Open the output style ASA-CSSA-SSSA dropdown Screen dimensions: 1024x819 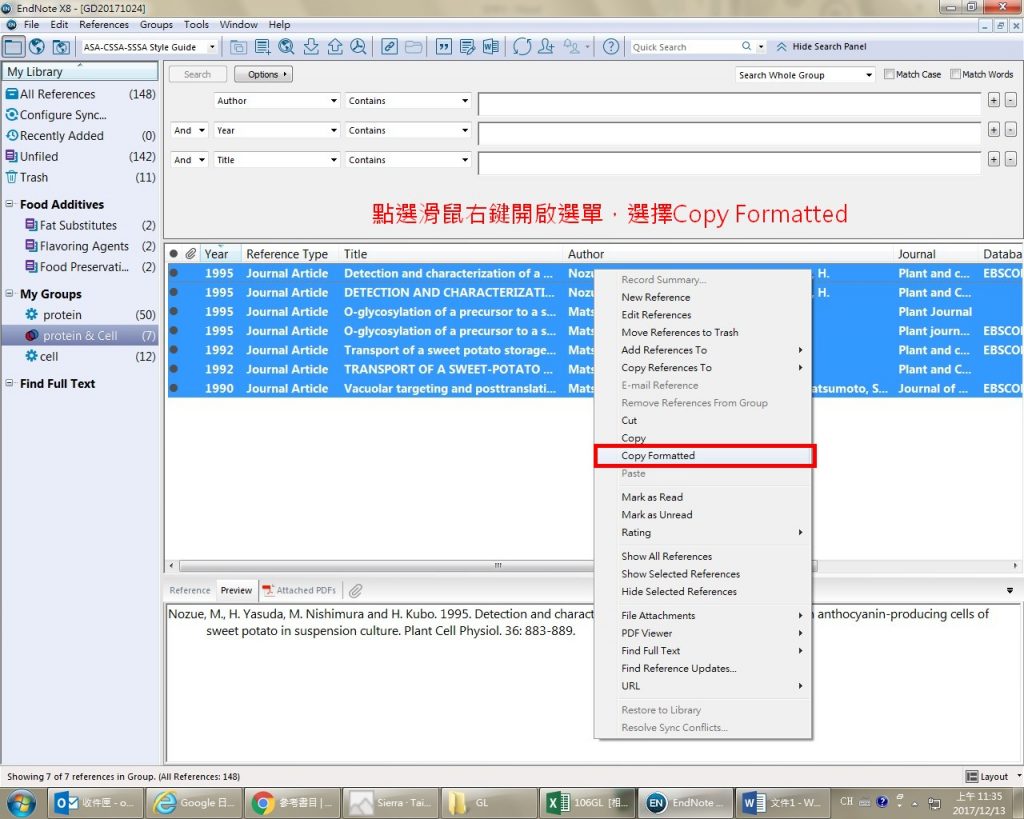(212, 47)
